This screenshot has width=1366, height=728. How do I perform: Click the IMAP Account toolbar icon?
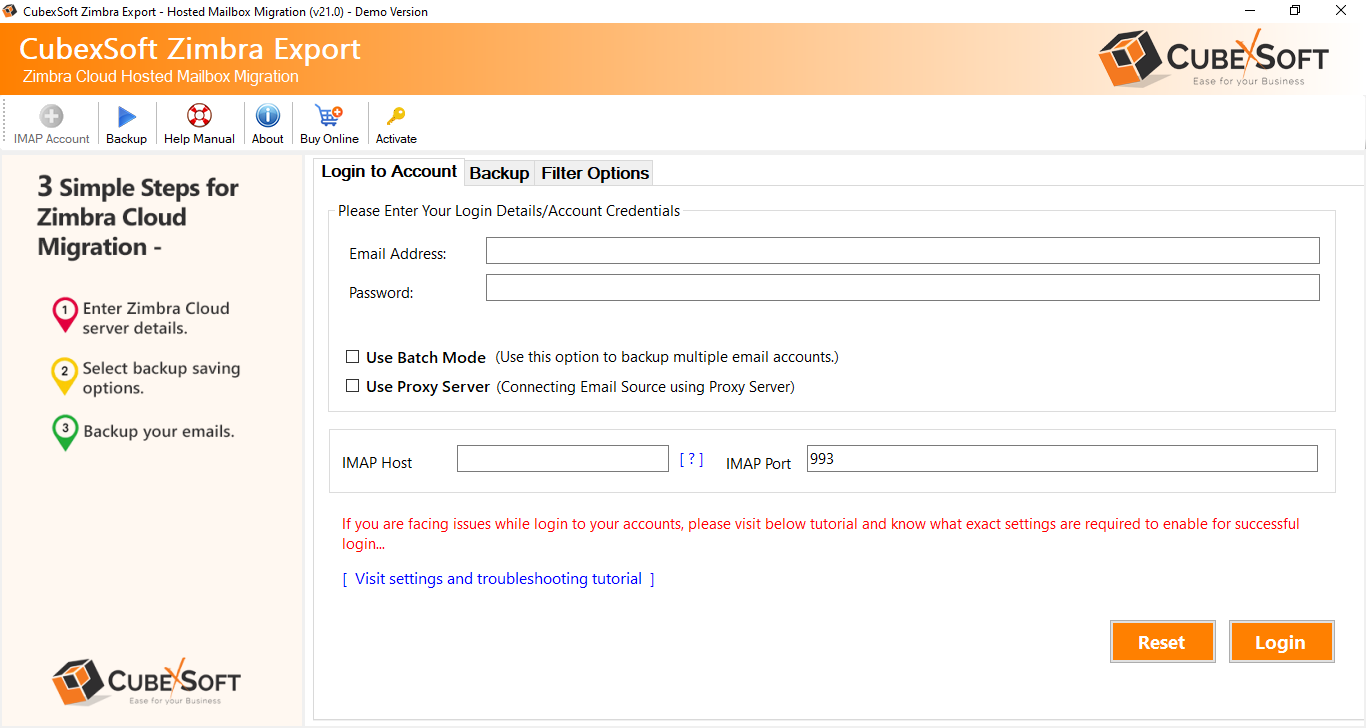point(51,116)
